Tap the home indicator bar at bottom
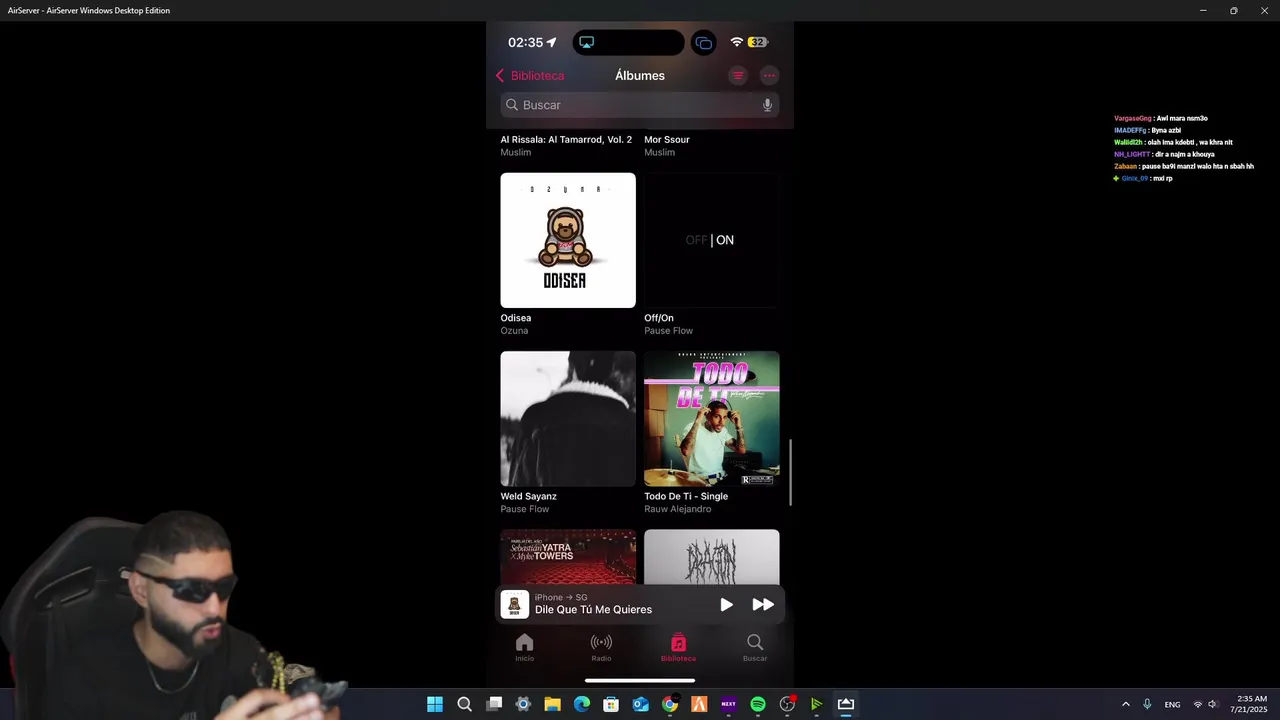The height and width of the screenshot is (720, 1280). click(x=640, y=681)
